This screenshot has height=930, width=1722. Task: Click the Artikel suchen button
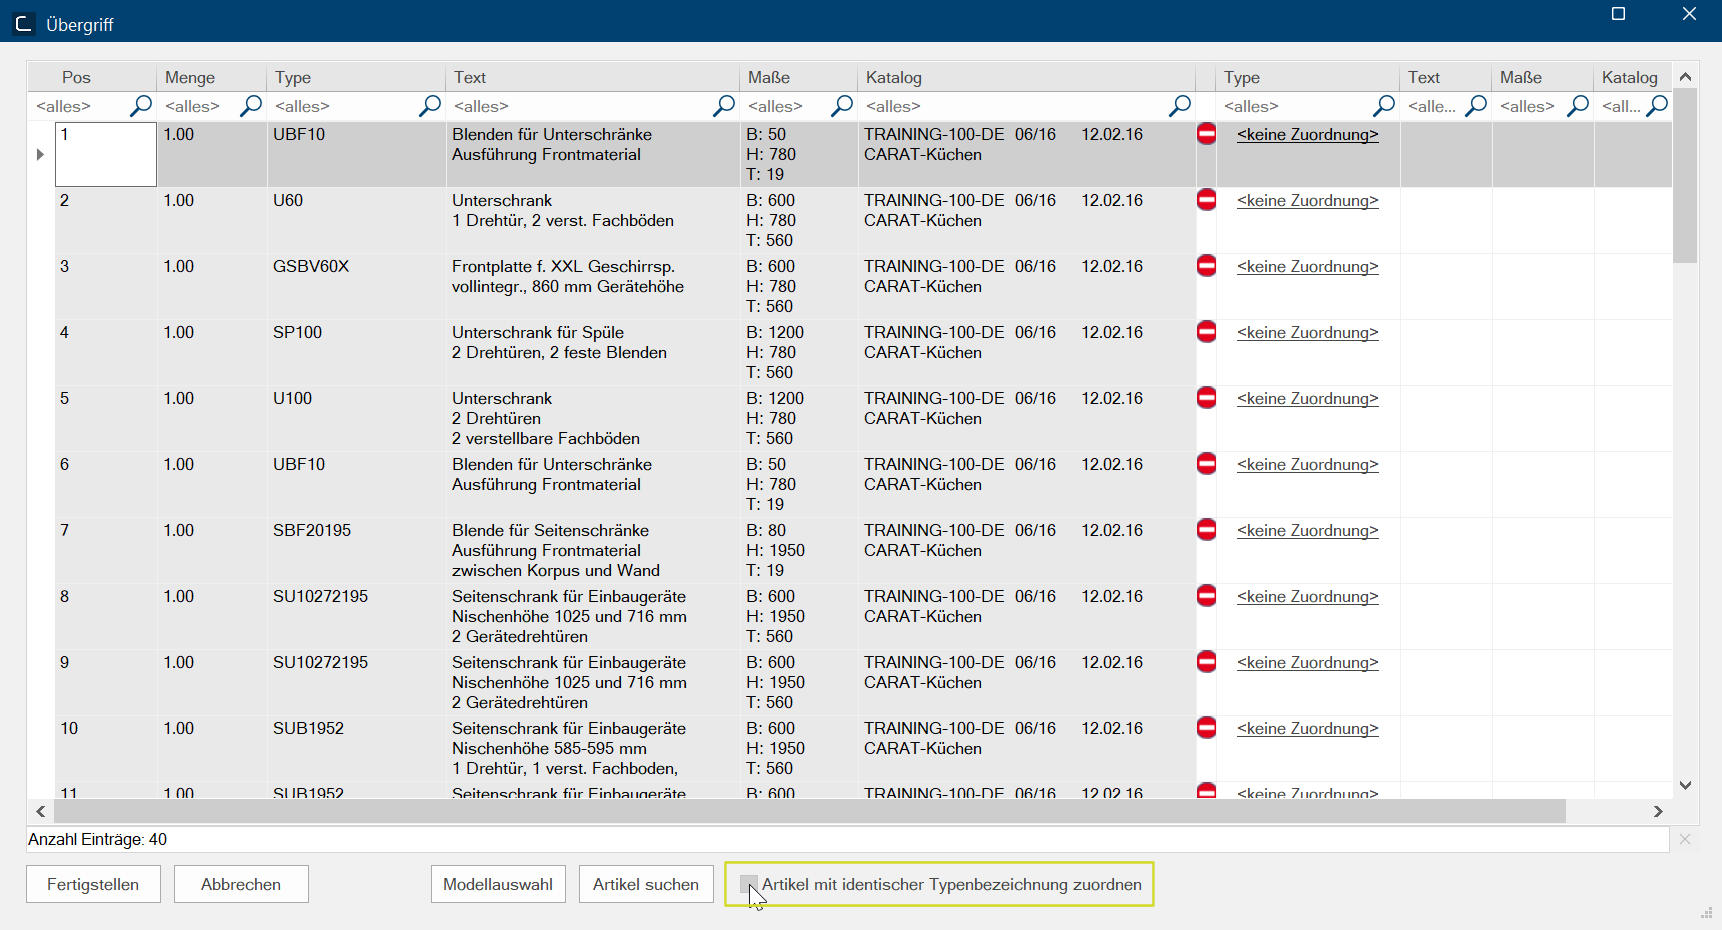click(646, 884)
